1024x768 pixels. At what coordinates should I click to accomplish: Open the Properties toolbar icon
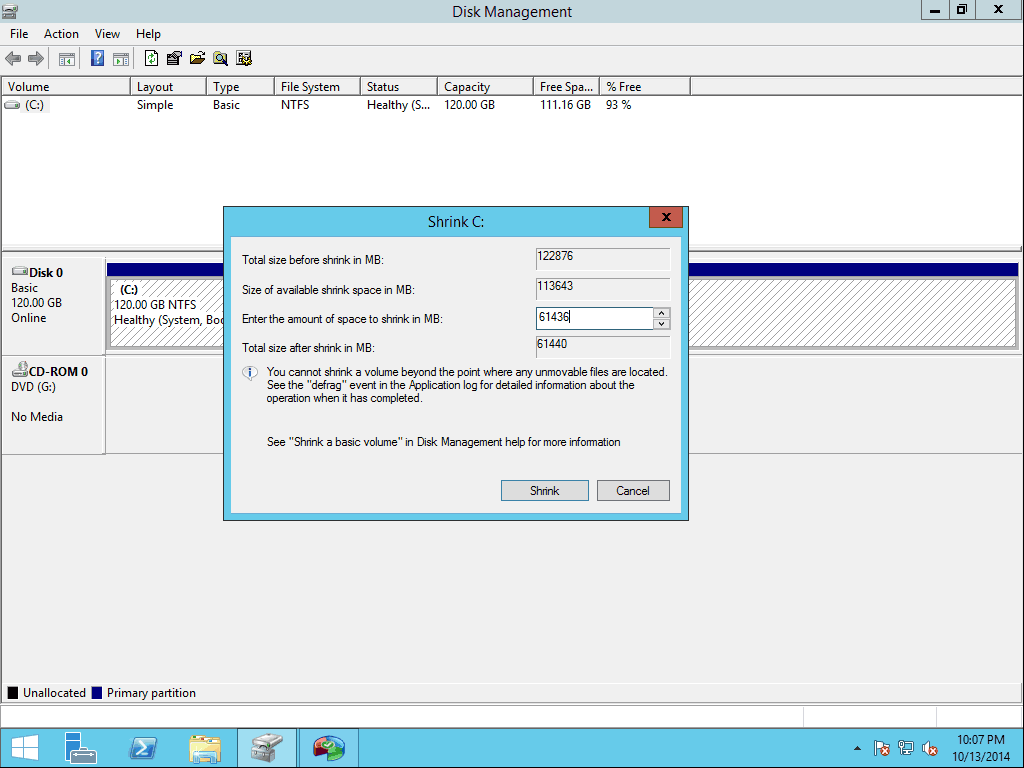tap(174, 58)
